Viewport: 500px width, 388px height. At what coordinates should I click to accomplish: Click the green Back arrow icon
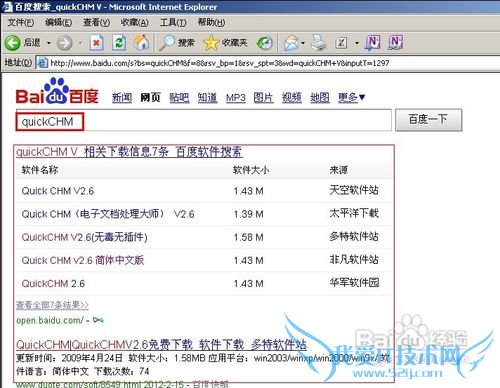(13, 43)
